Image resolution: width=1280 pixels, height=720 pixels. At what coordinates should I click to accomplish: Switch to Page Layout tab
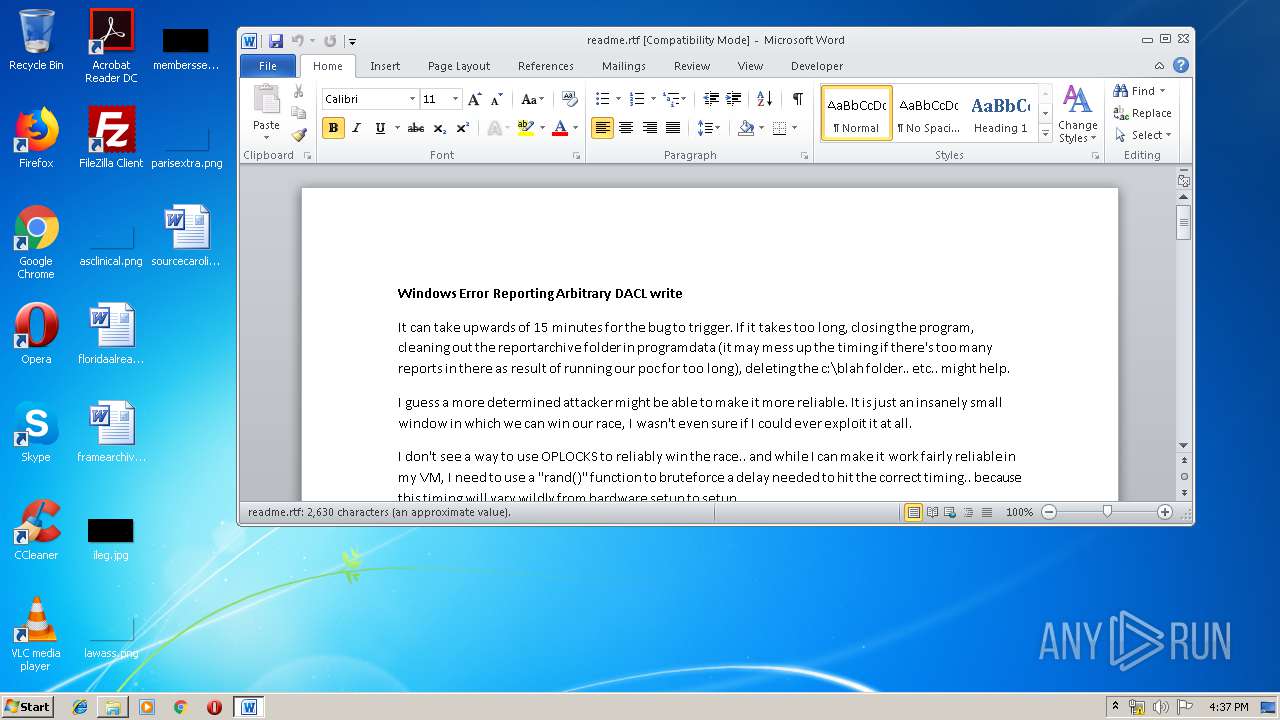coord(459,66)
